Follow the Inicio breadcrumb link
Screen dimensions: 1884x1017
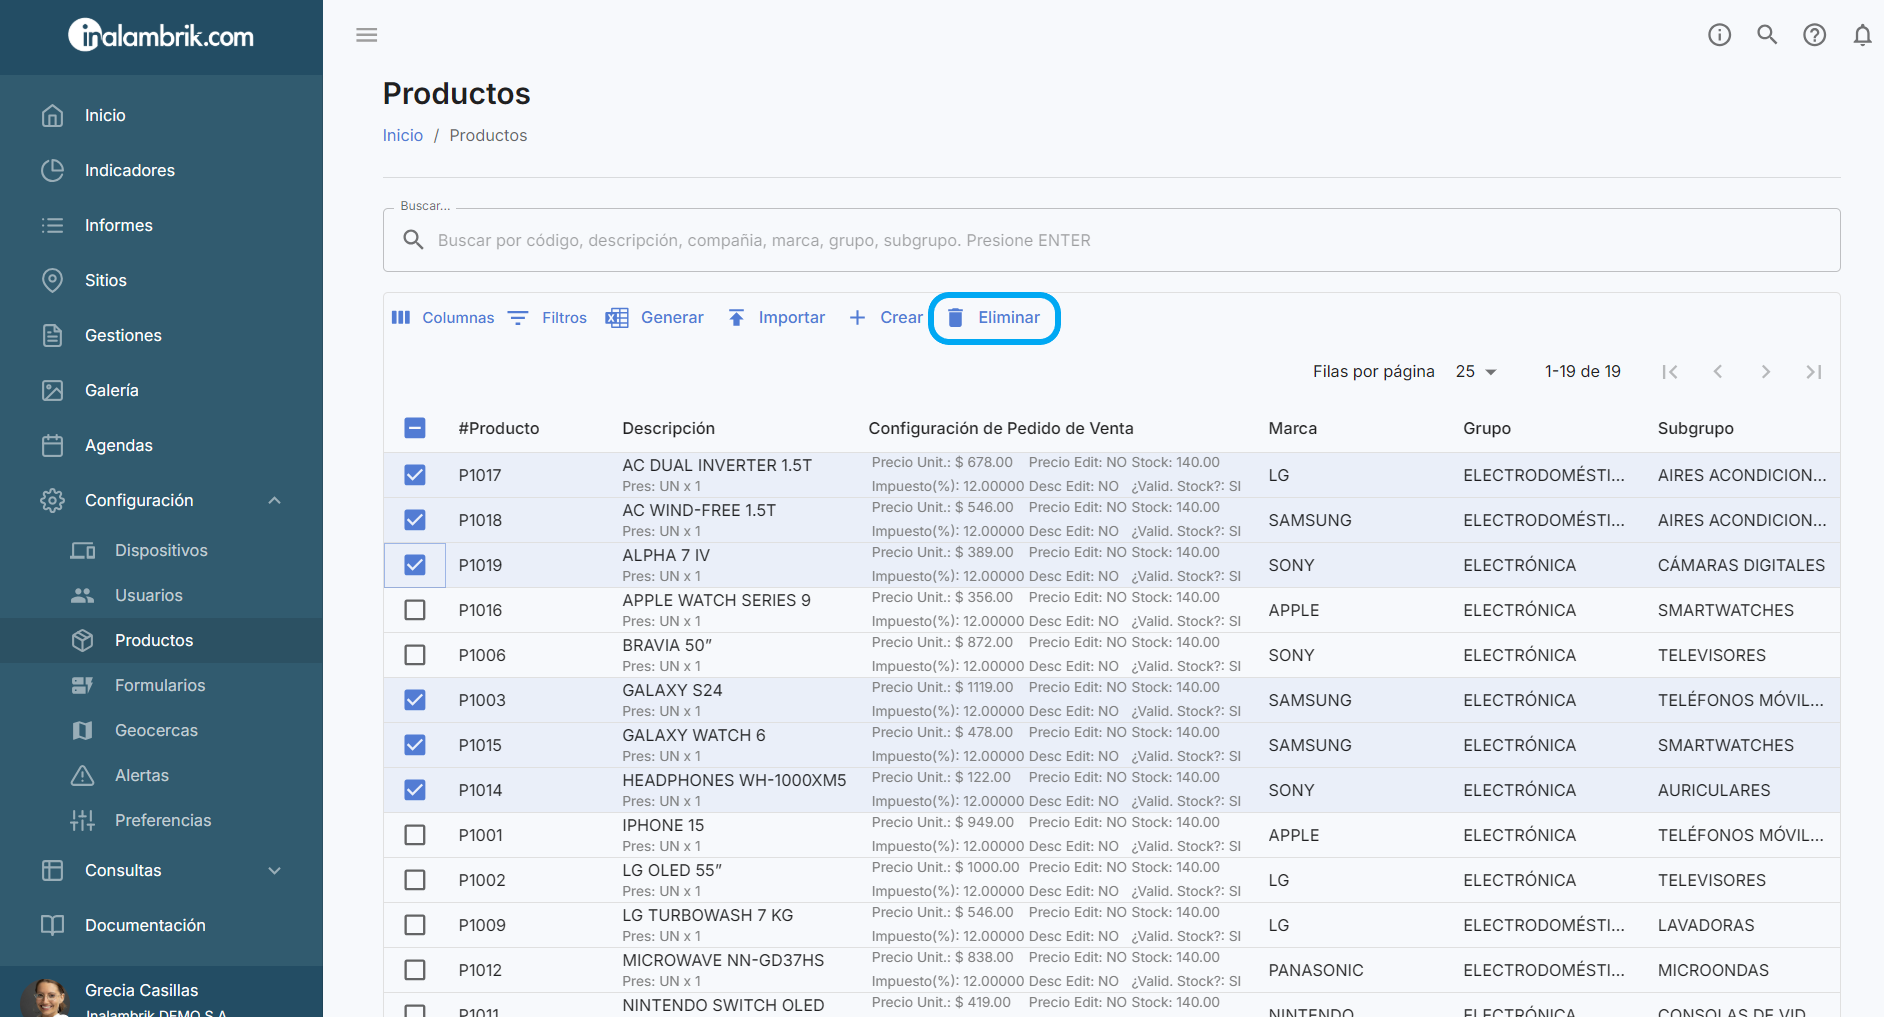(403, 135)
